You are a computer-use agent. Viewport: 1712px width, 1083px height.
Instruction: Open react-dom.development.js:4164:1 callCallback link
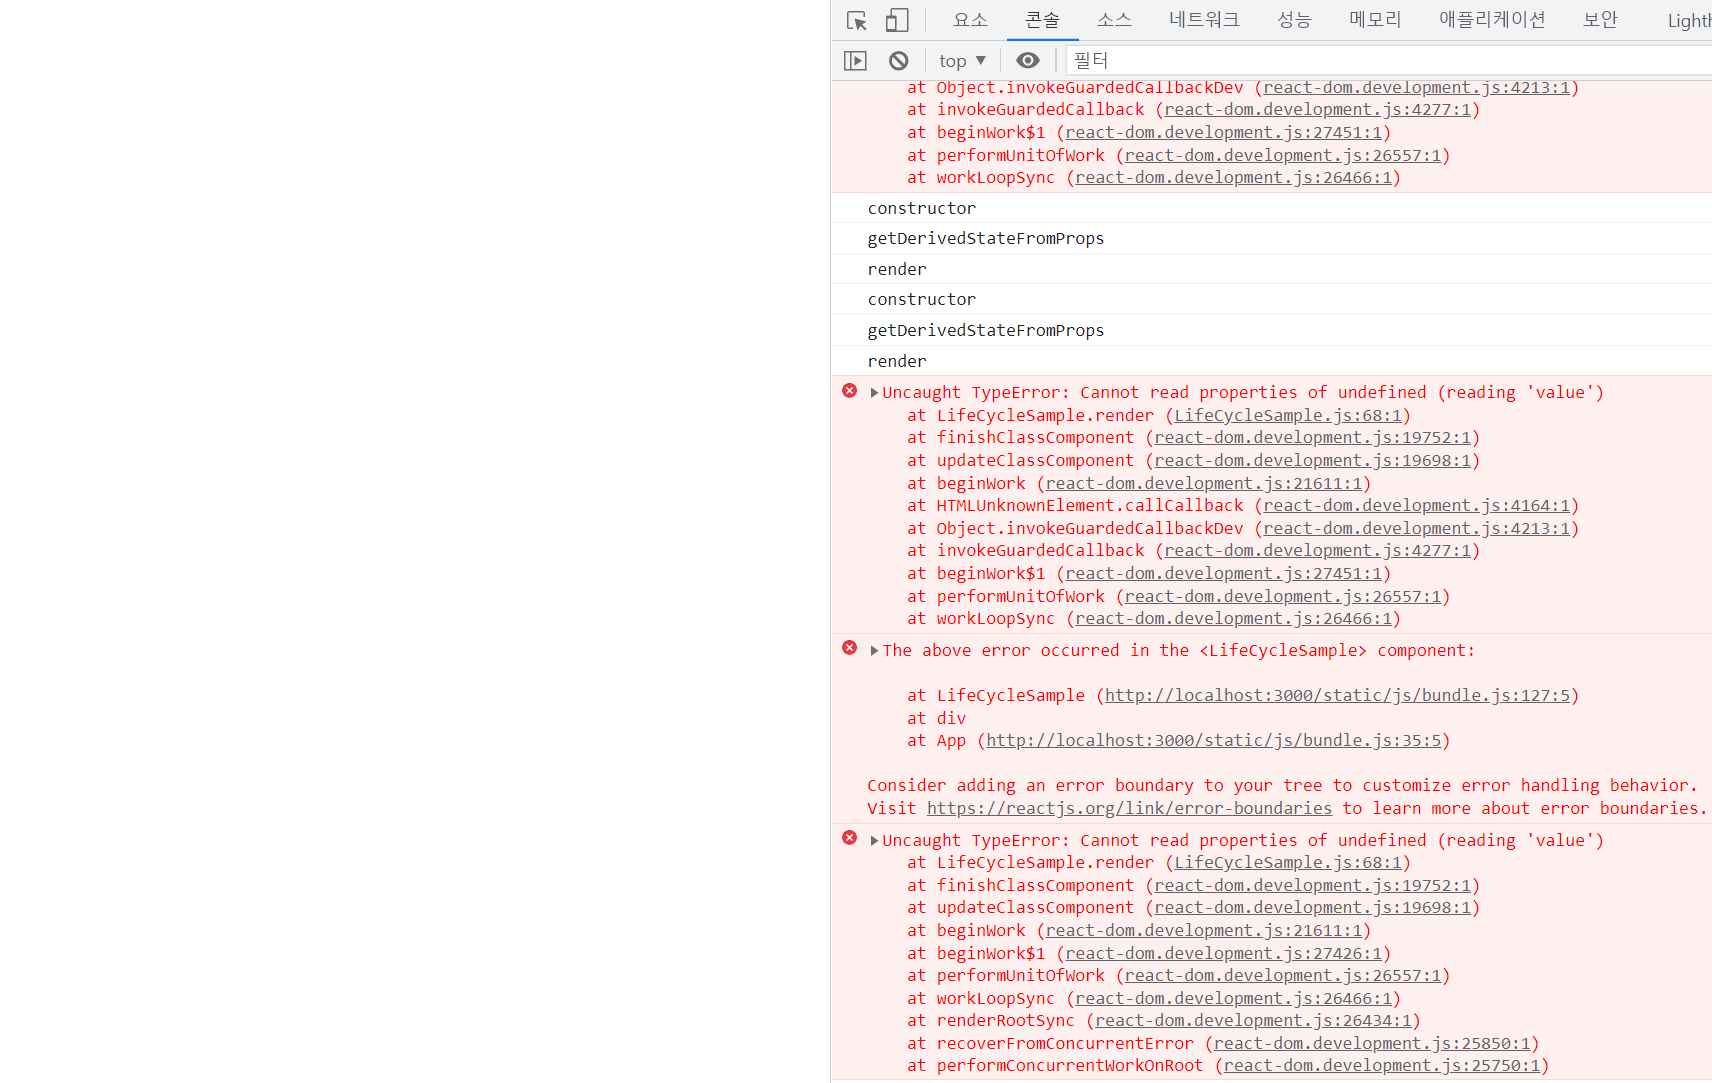[1417, 505]
